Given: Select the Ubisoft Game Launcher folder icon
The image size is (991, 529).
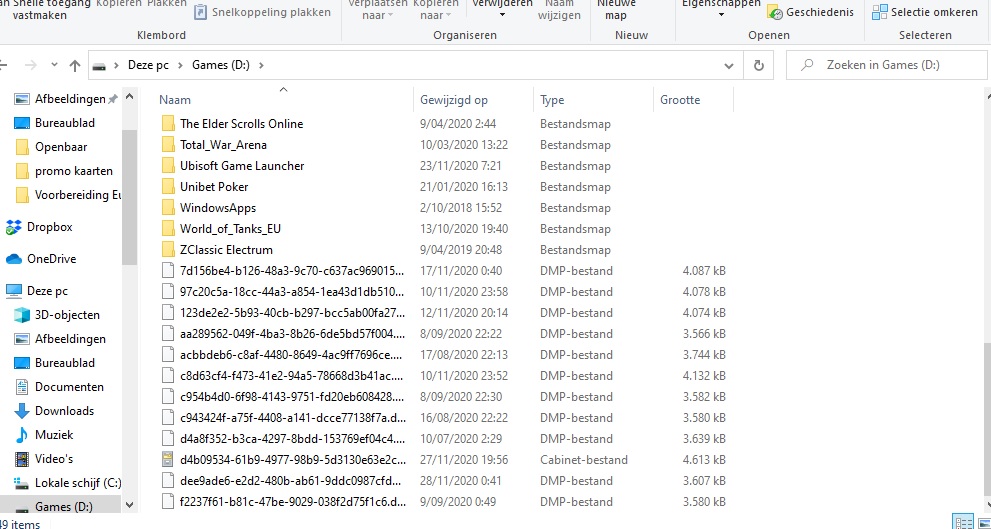Looking at the screenshot, I should tap(168, 166).
